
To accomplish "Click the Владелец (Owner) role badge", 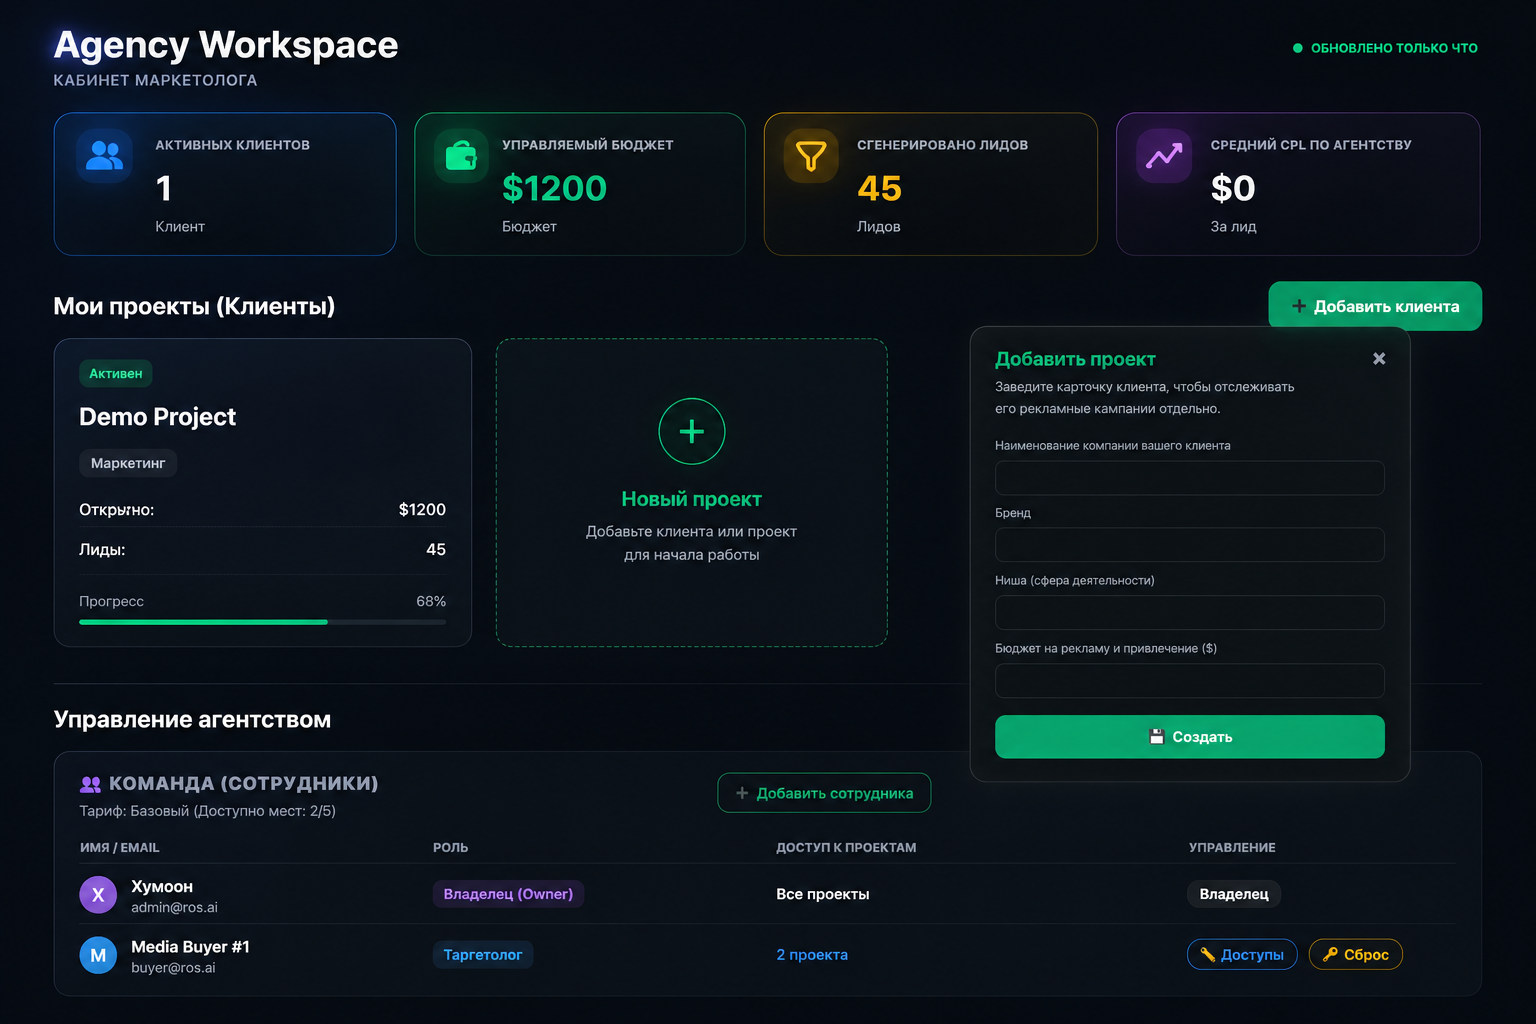I will [508, 894].
